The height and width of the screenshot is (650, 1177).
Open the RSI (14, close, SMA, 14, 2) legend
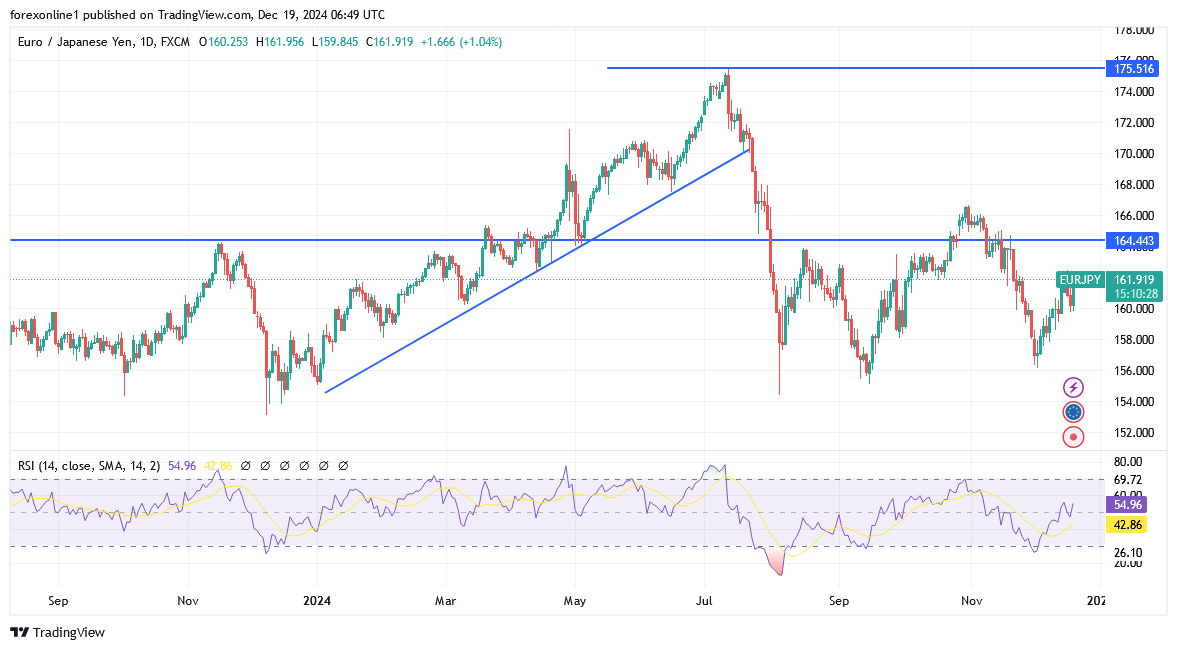tap(89, 466)
